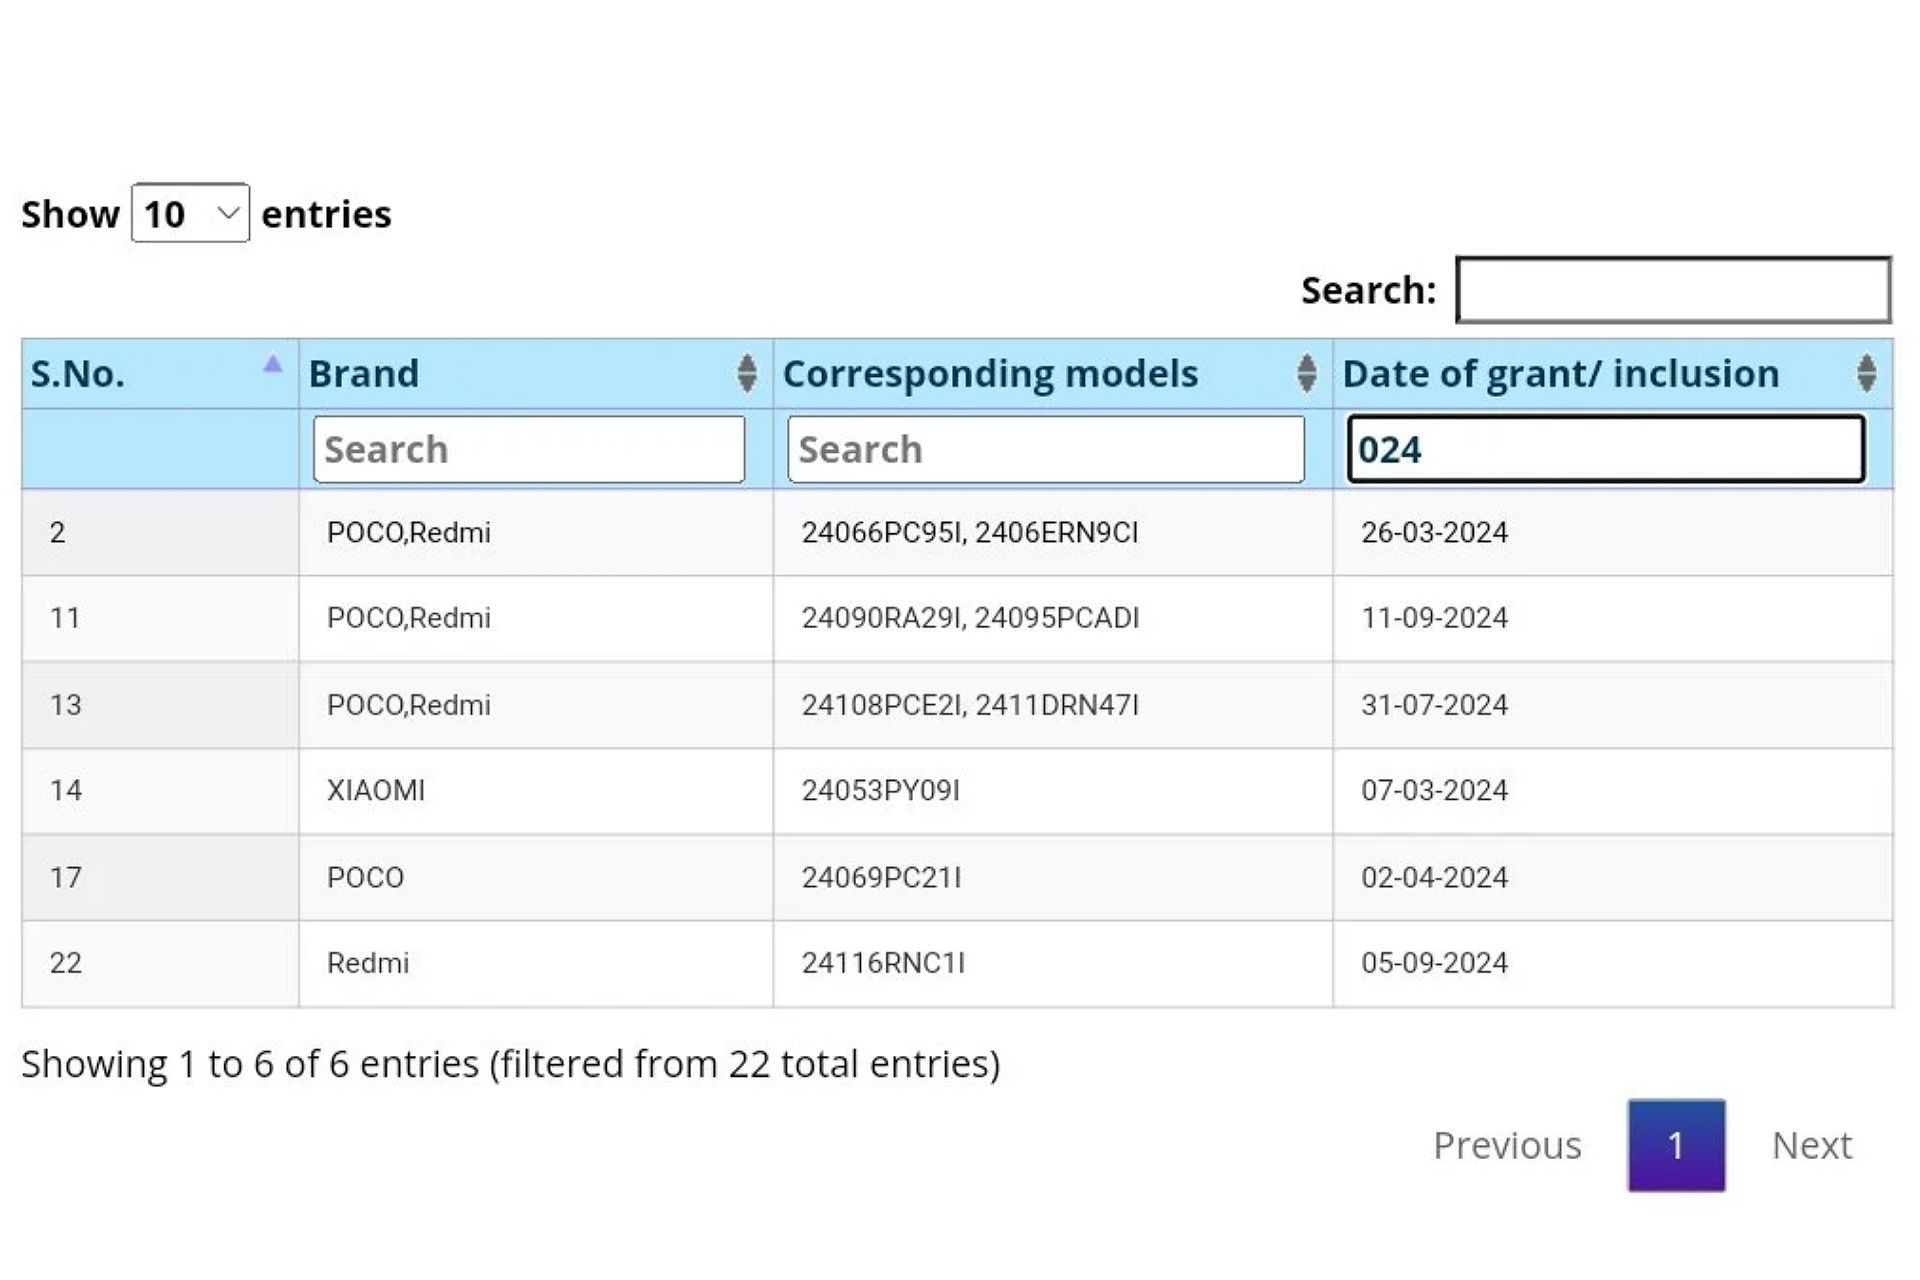Click POCO,Redmi brand in row 11
The image size is (1920, 1280).
click(535, 618)
